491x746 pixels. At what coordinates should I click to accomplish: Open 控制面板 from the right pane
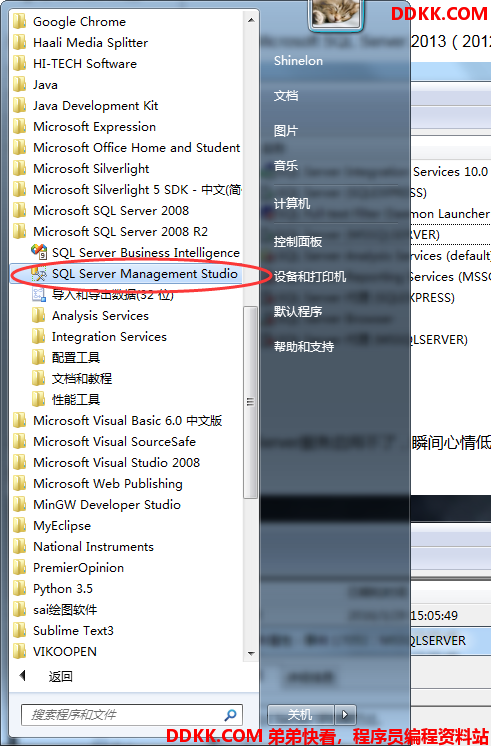click(x=298, y=242)
